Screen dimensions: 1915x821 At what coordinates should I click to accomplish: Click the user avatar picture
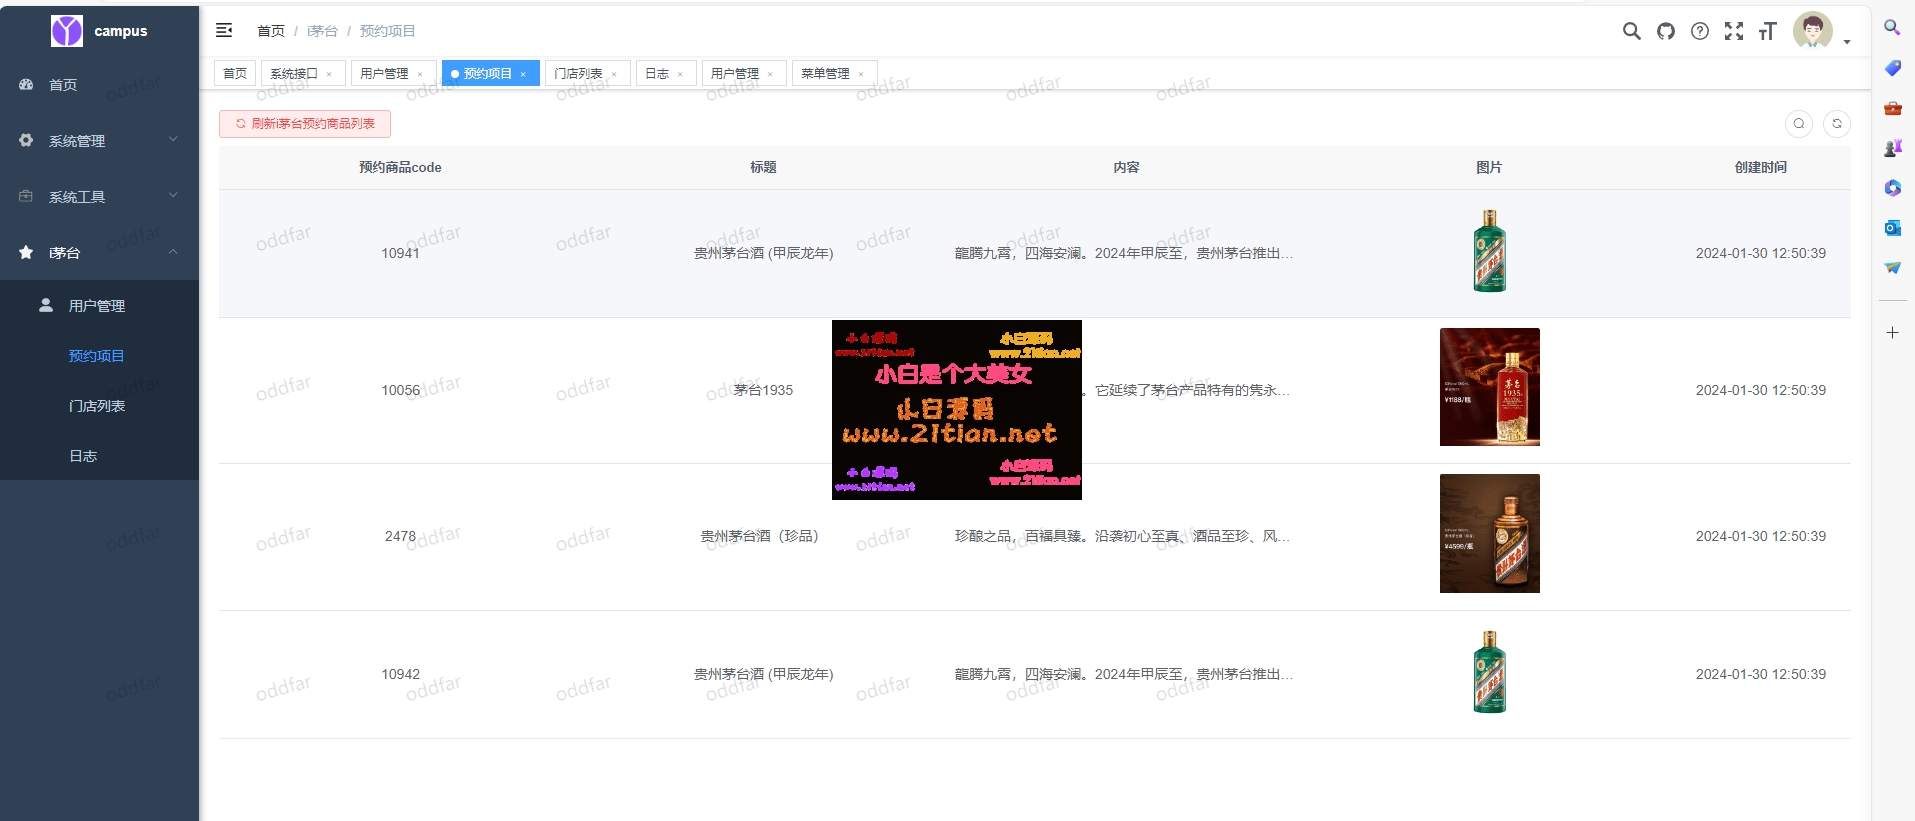point(1812,31)
